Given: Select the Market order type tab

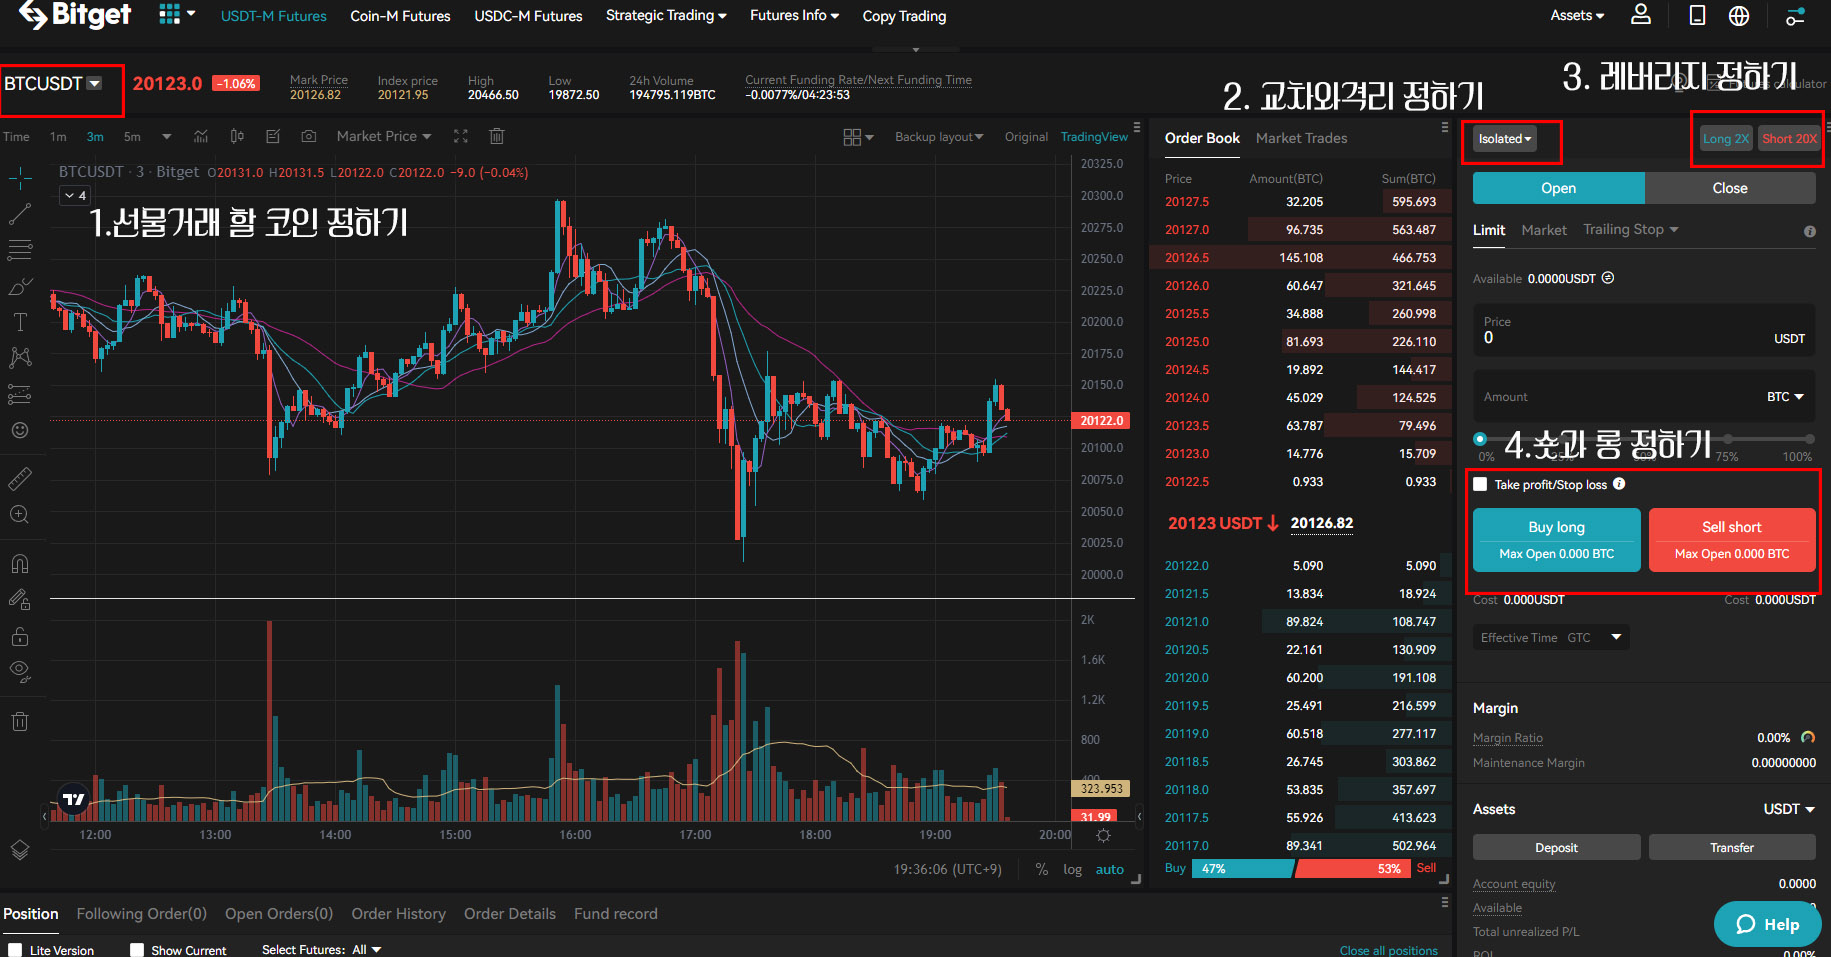Looking at the screenshot, I should click(1544, 230).
